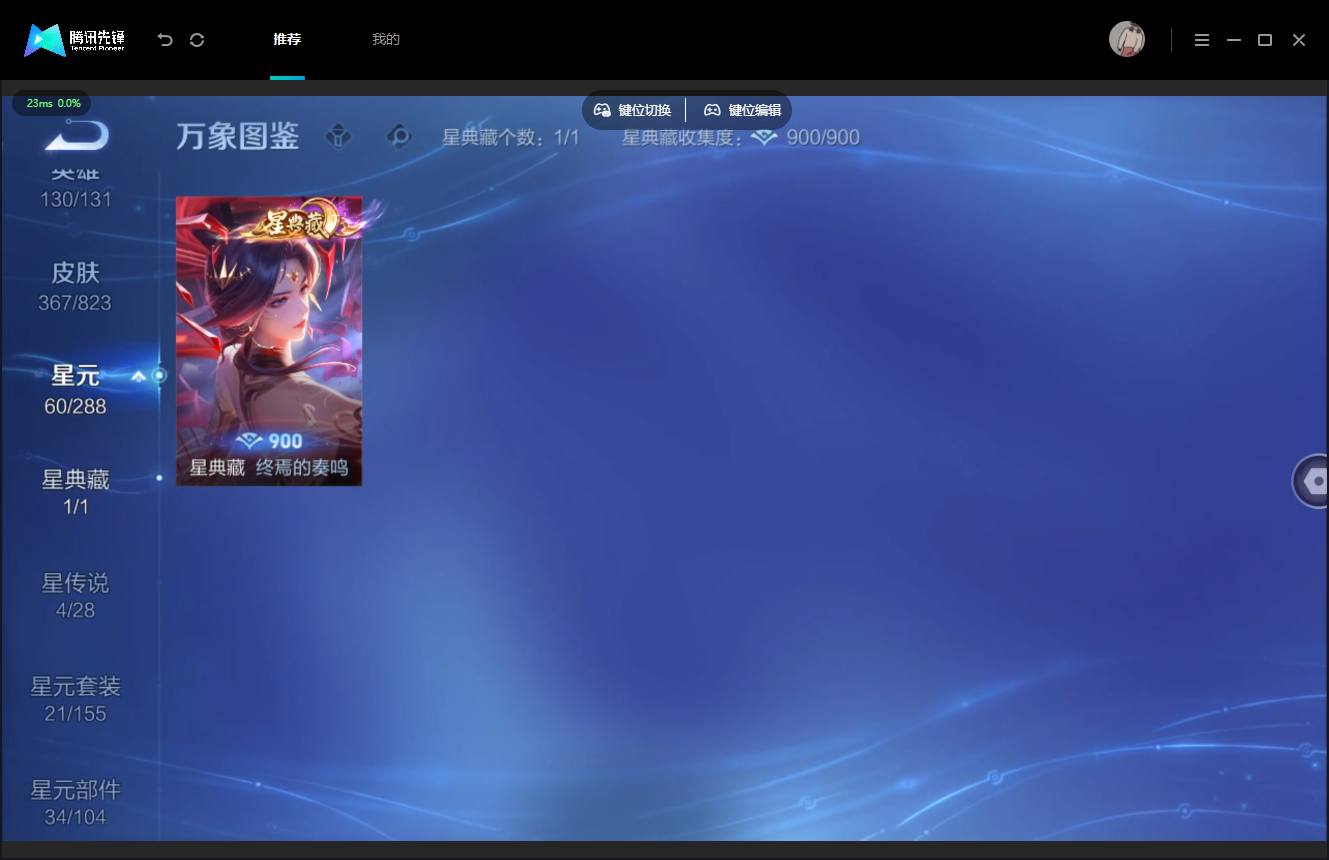Click the ring icon left of 星典藏个数

[399, 136]
